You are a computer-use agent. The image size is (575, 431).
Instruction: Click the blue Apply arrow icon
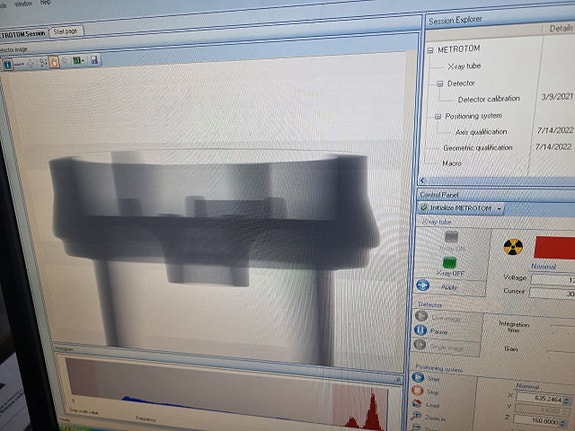[x=423, y=285]
